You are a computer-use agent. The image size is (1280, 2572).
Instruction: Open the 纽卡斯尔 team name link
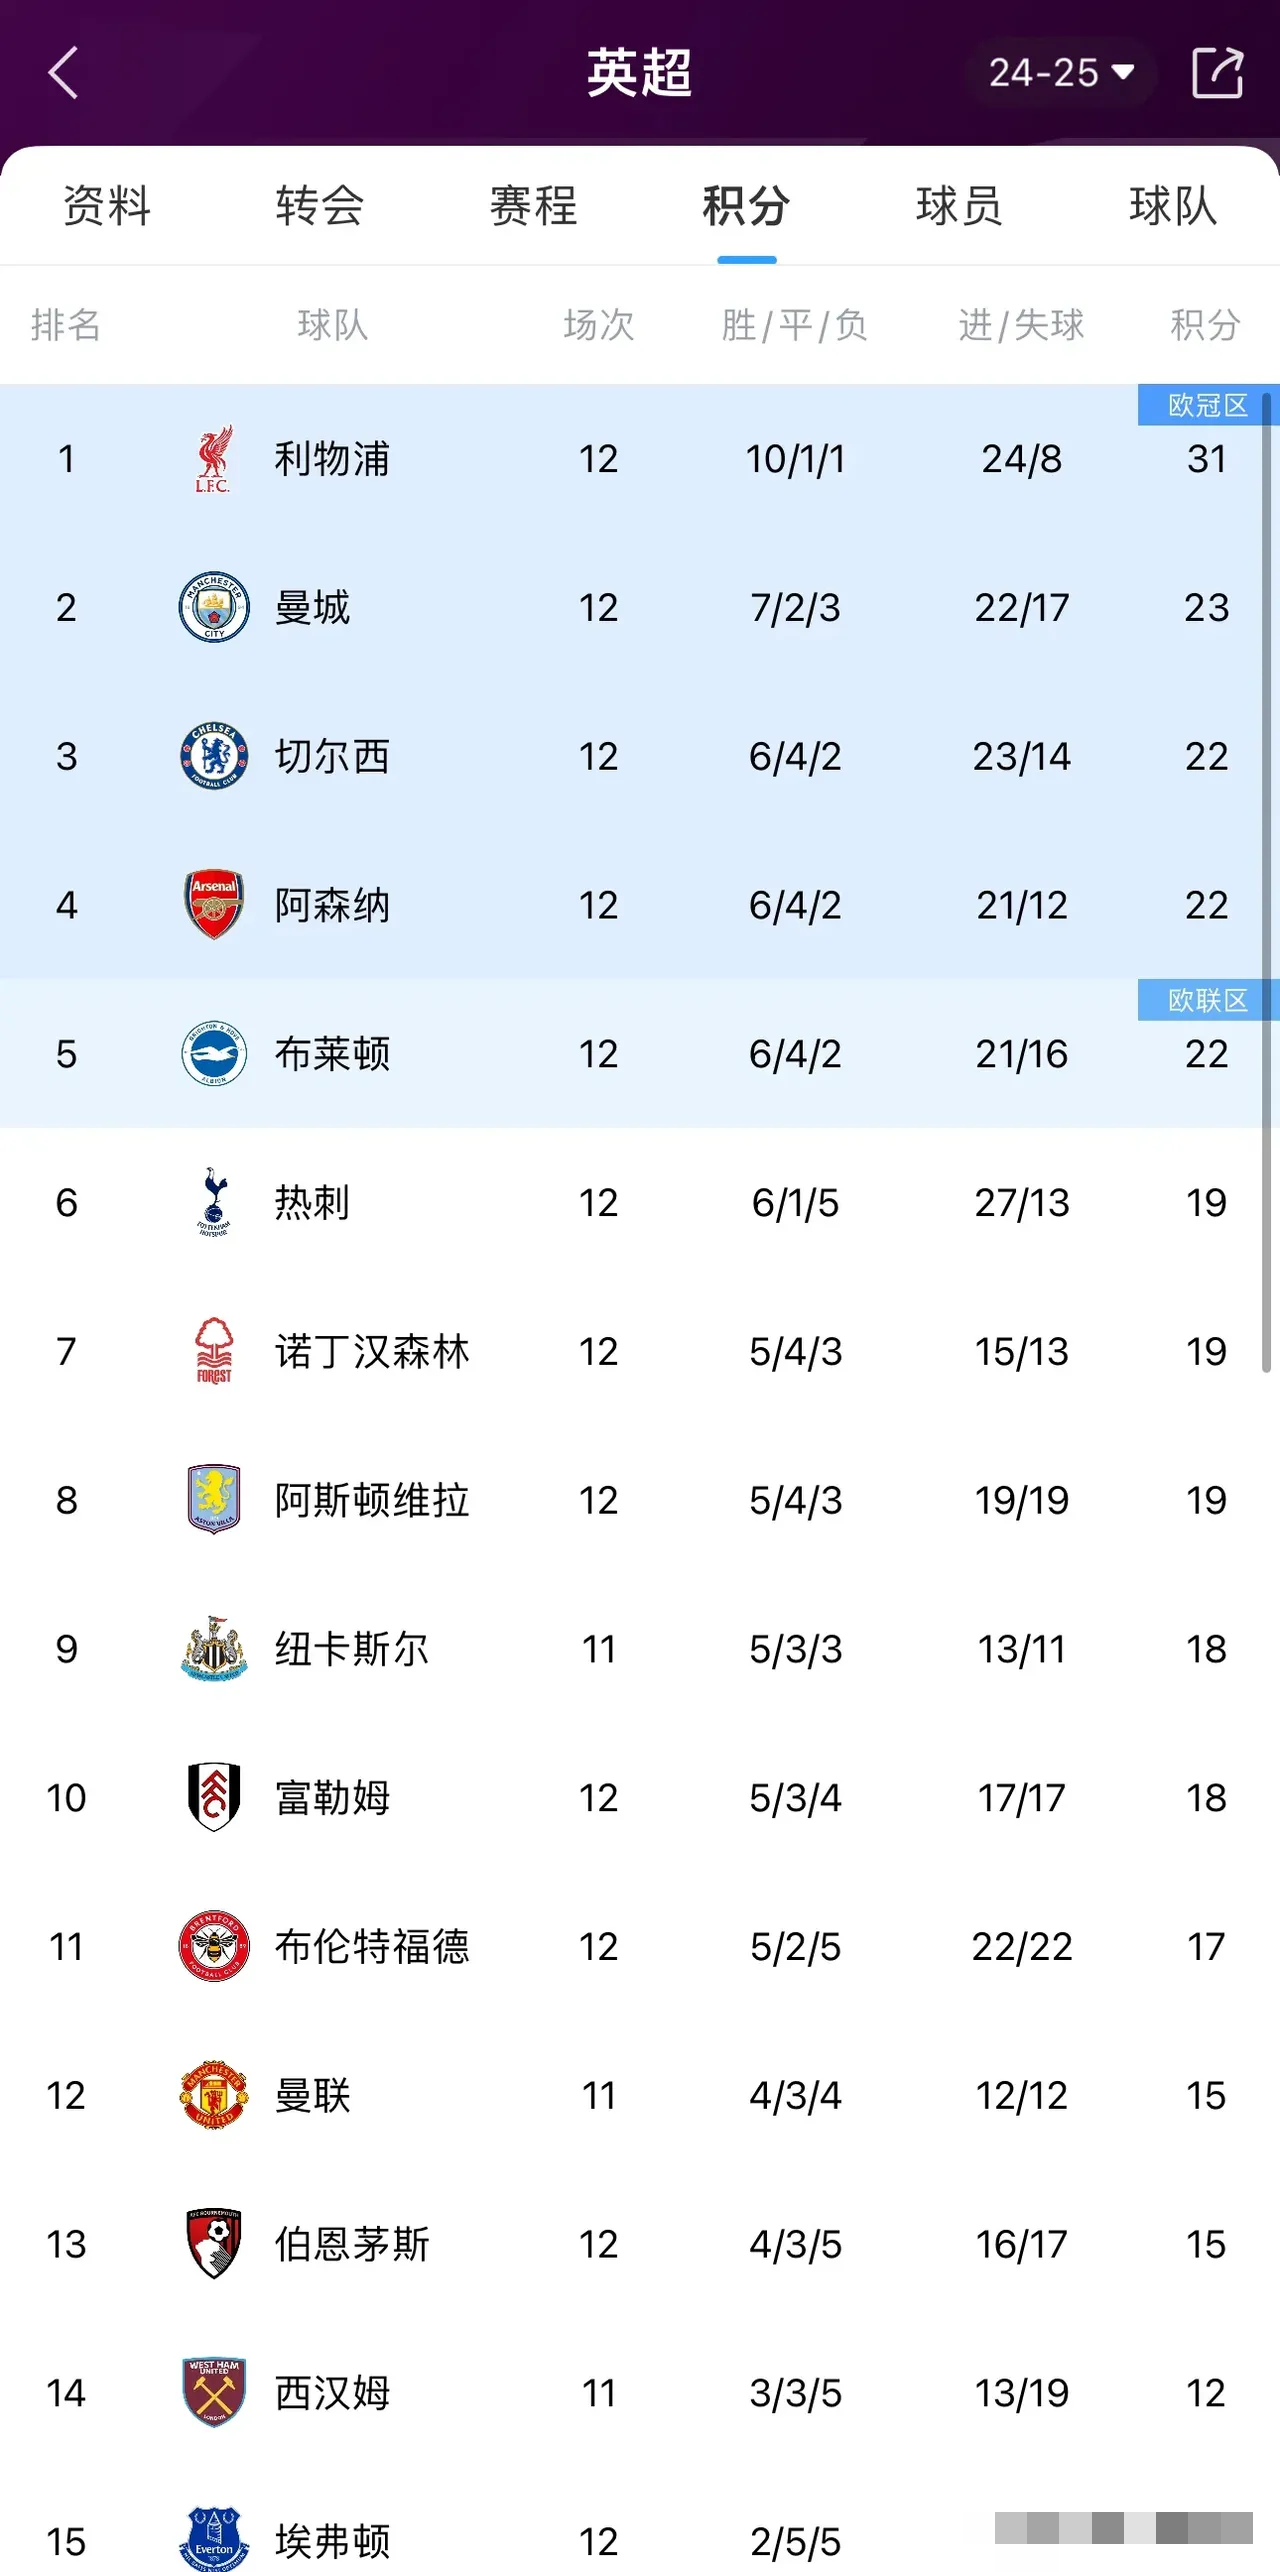point(351,1649)
